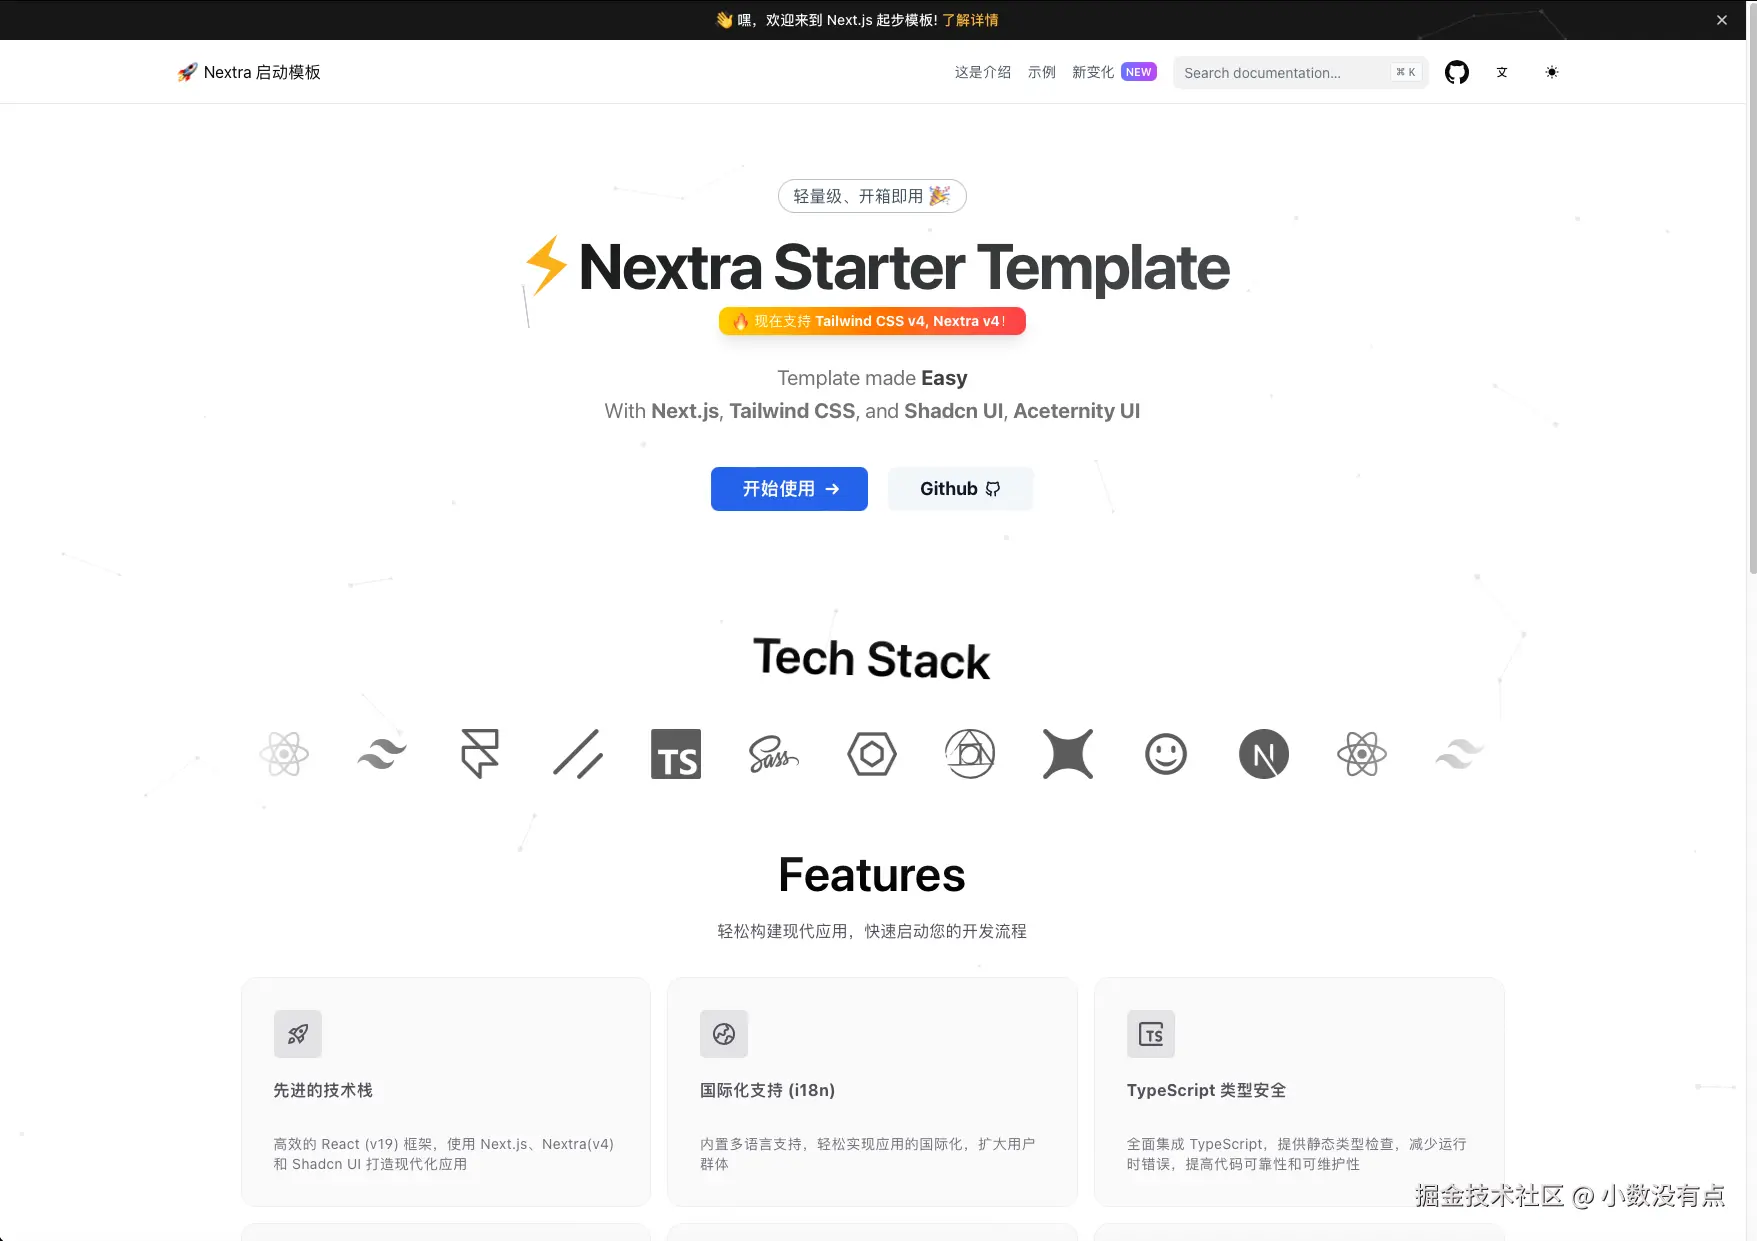This screenshot has height=1241, width=1757.
Task: Click the TypeScript 类型安全 card title
Action: [x=1206, y=1090]
